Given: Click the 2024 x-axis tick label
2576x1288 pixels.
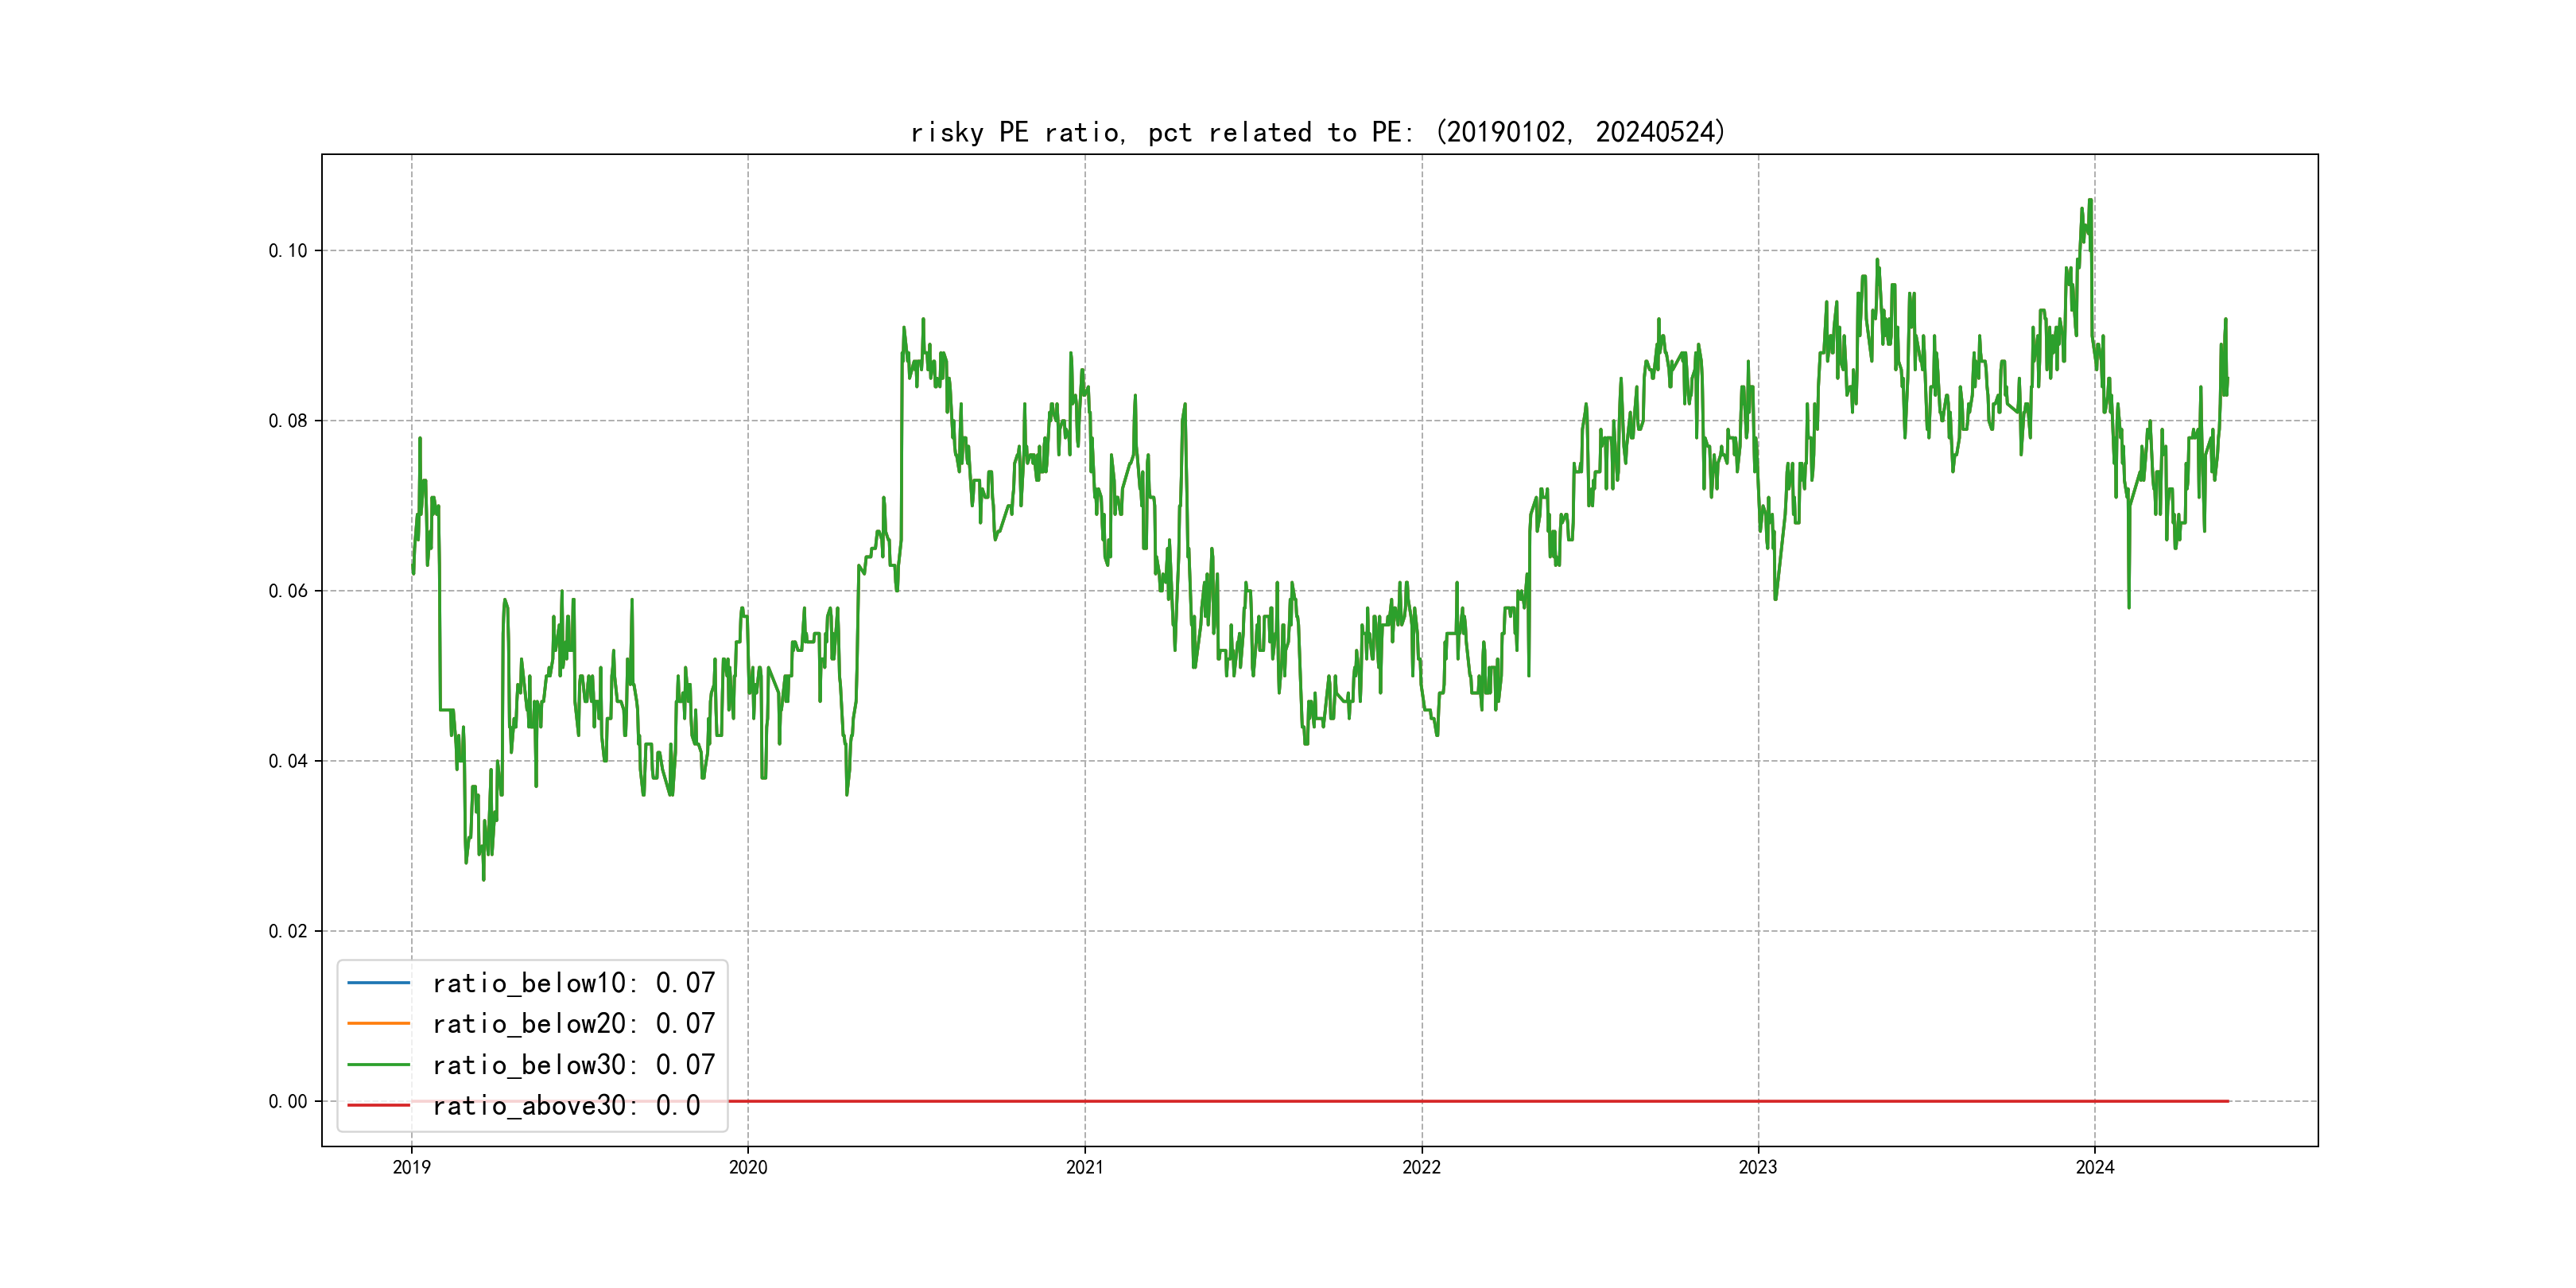Looking at the screenshot, I should [x=2095, y=1167].
